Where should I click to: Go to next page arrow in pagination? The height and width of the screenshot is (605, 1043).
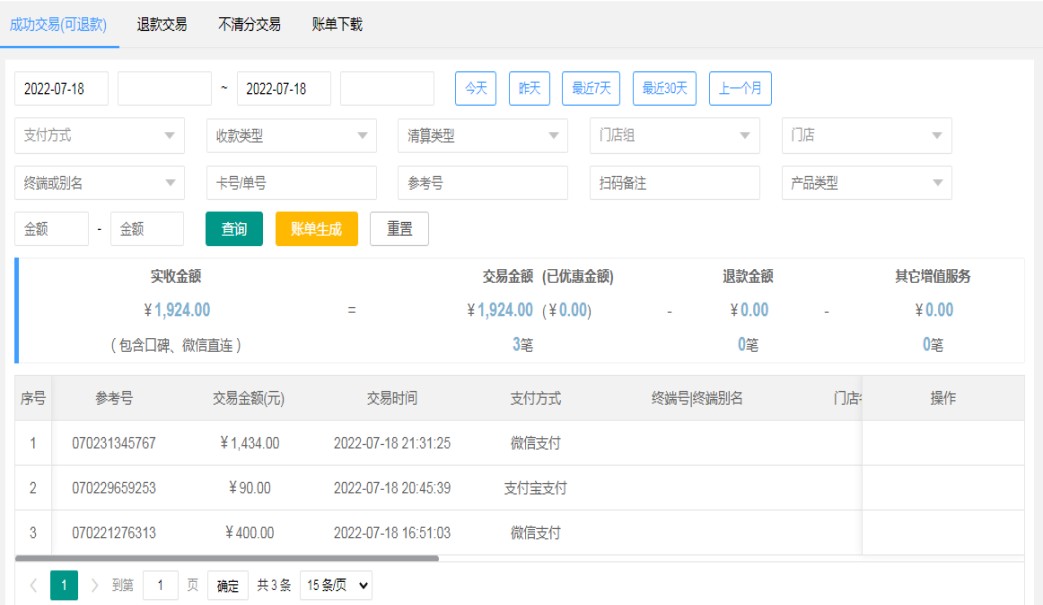coord(95,586)
